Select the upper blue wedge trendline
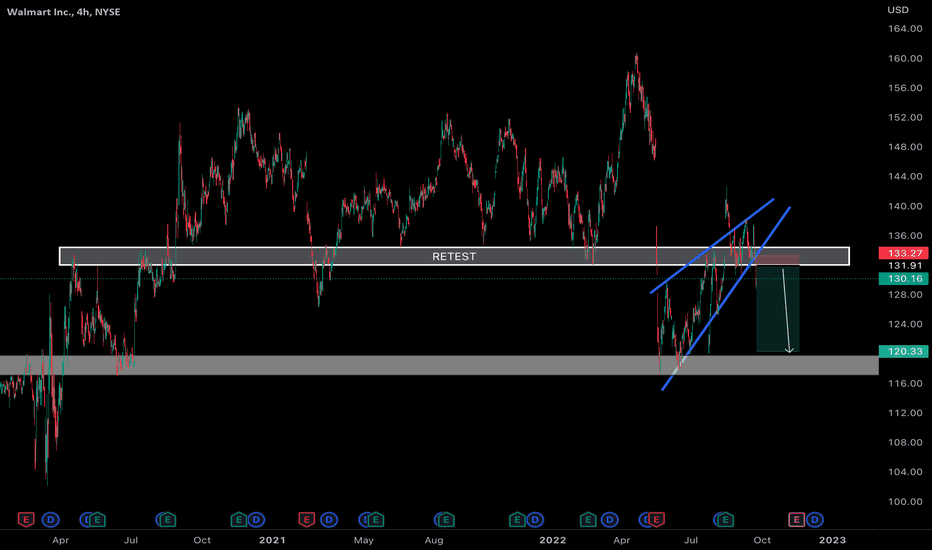 point(712,246)
